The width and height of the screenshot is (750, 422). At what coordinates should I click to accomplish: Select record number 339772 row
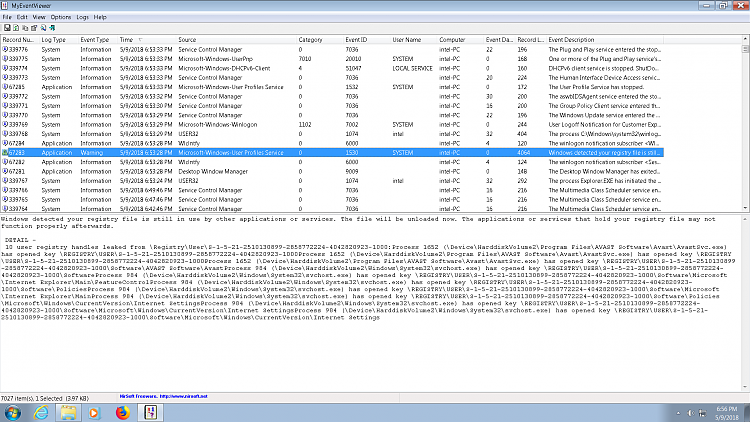331,96
